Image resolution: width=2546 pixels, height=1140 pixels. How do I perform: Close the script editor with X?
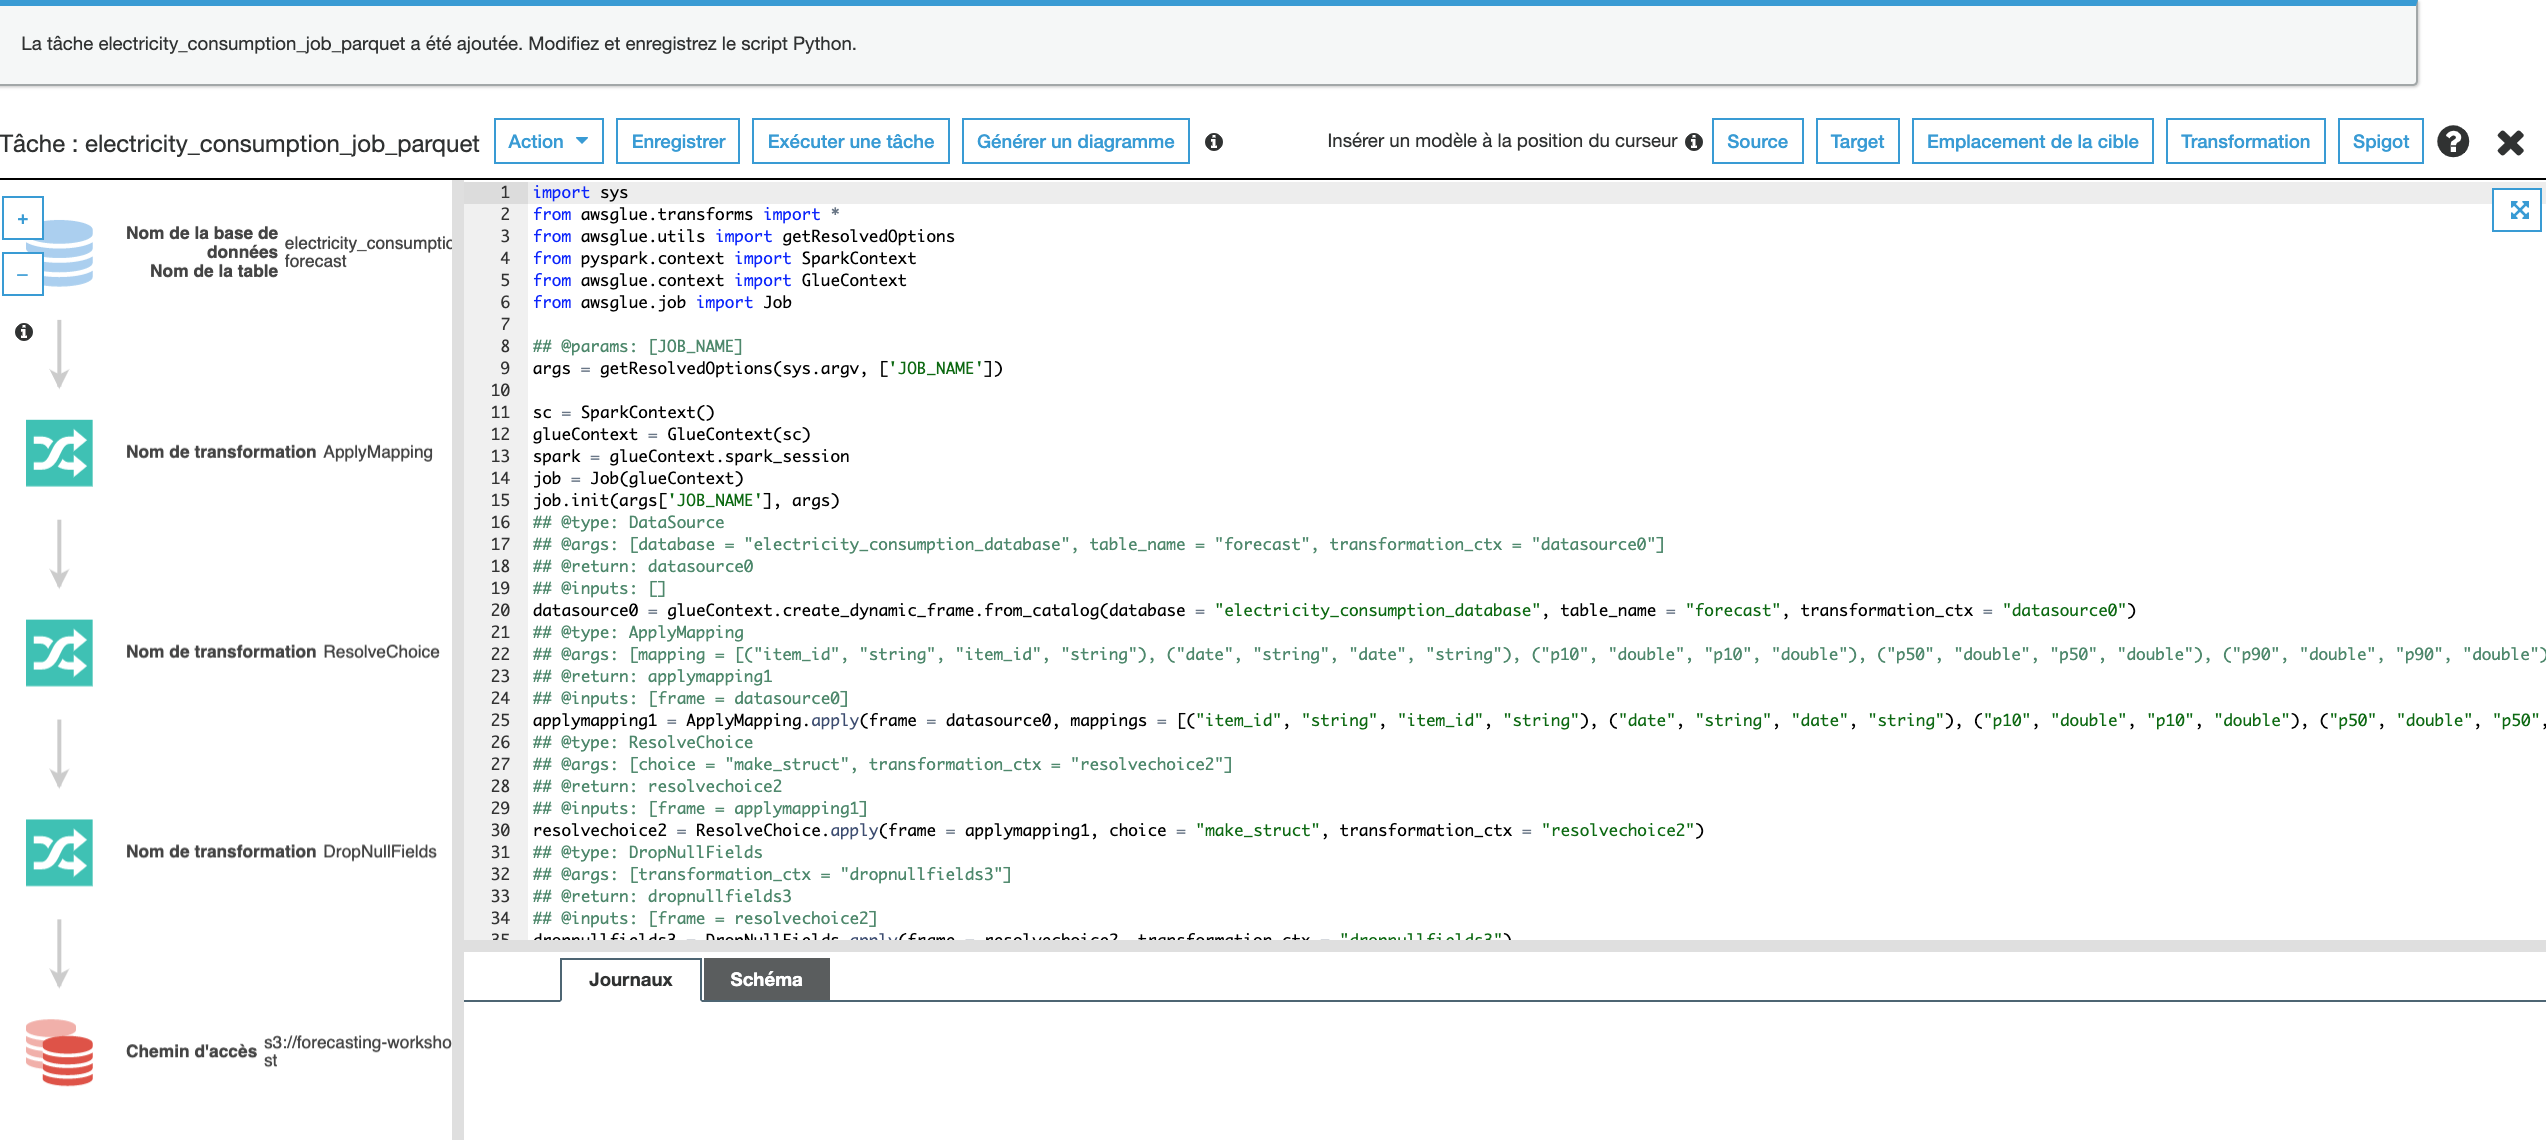2510,142
